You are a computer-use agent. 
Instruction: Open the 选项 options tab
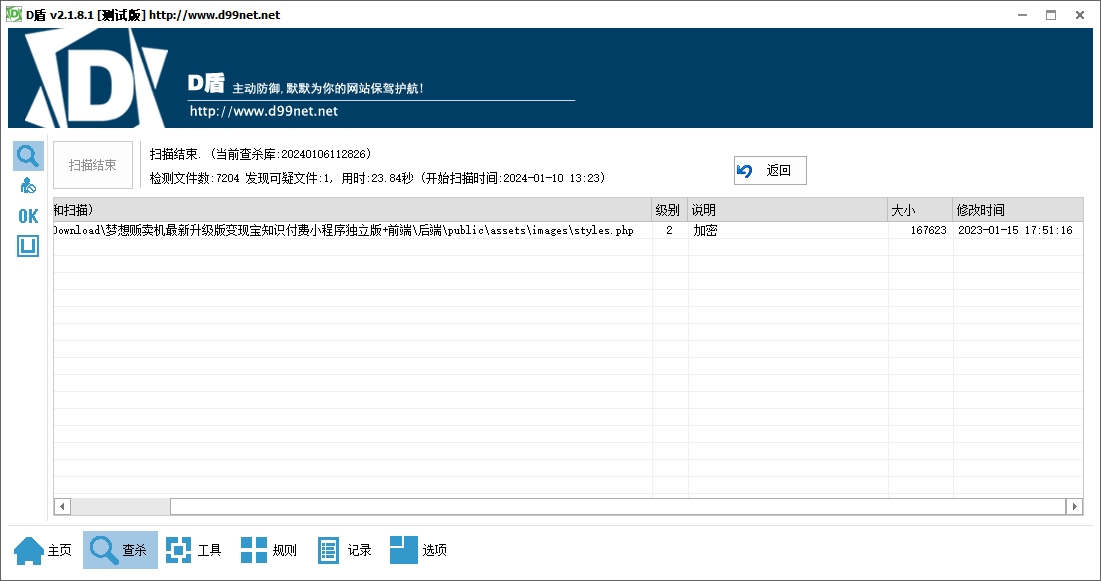[418, 550]
